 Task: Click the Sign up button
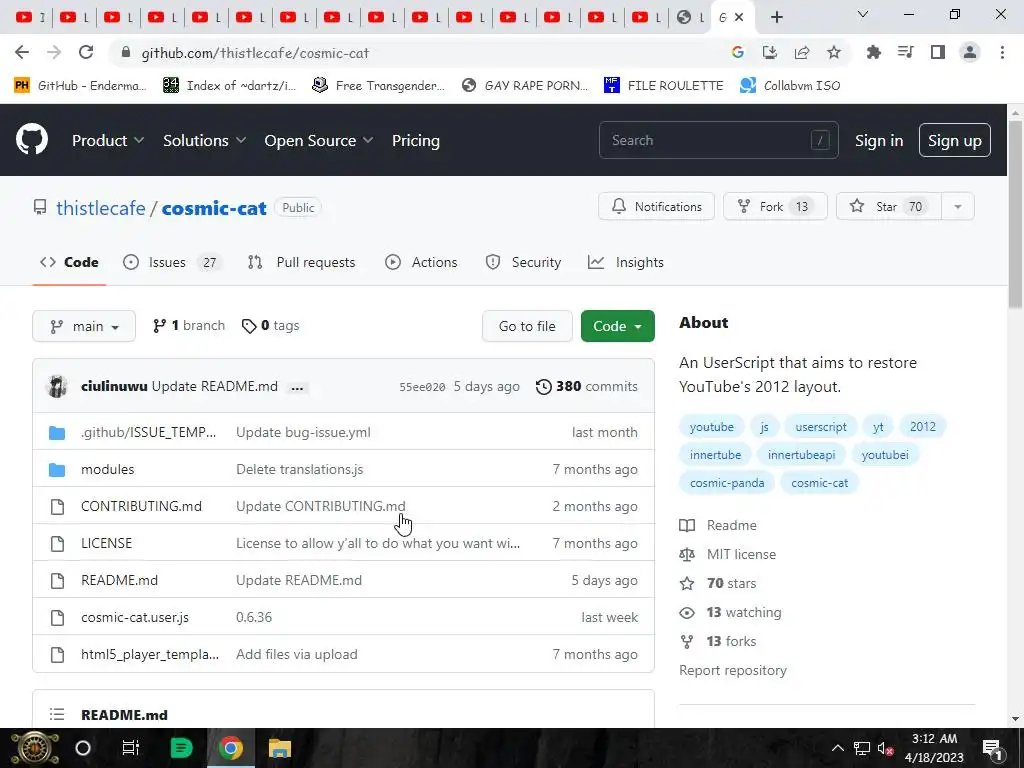coord(954,140)
